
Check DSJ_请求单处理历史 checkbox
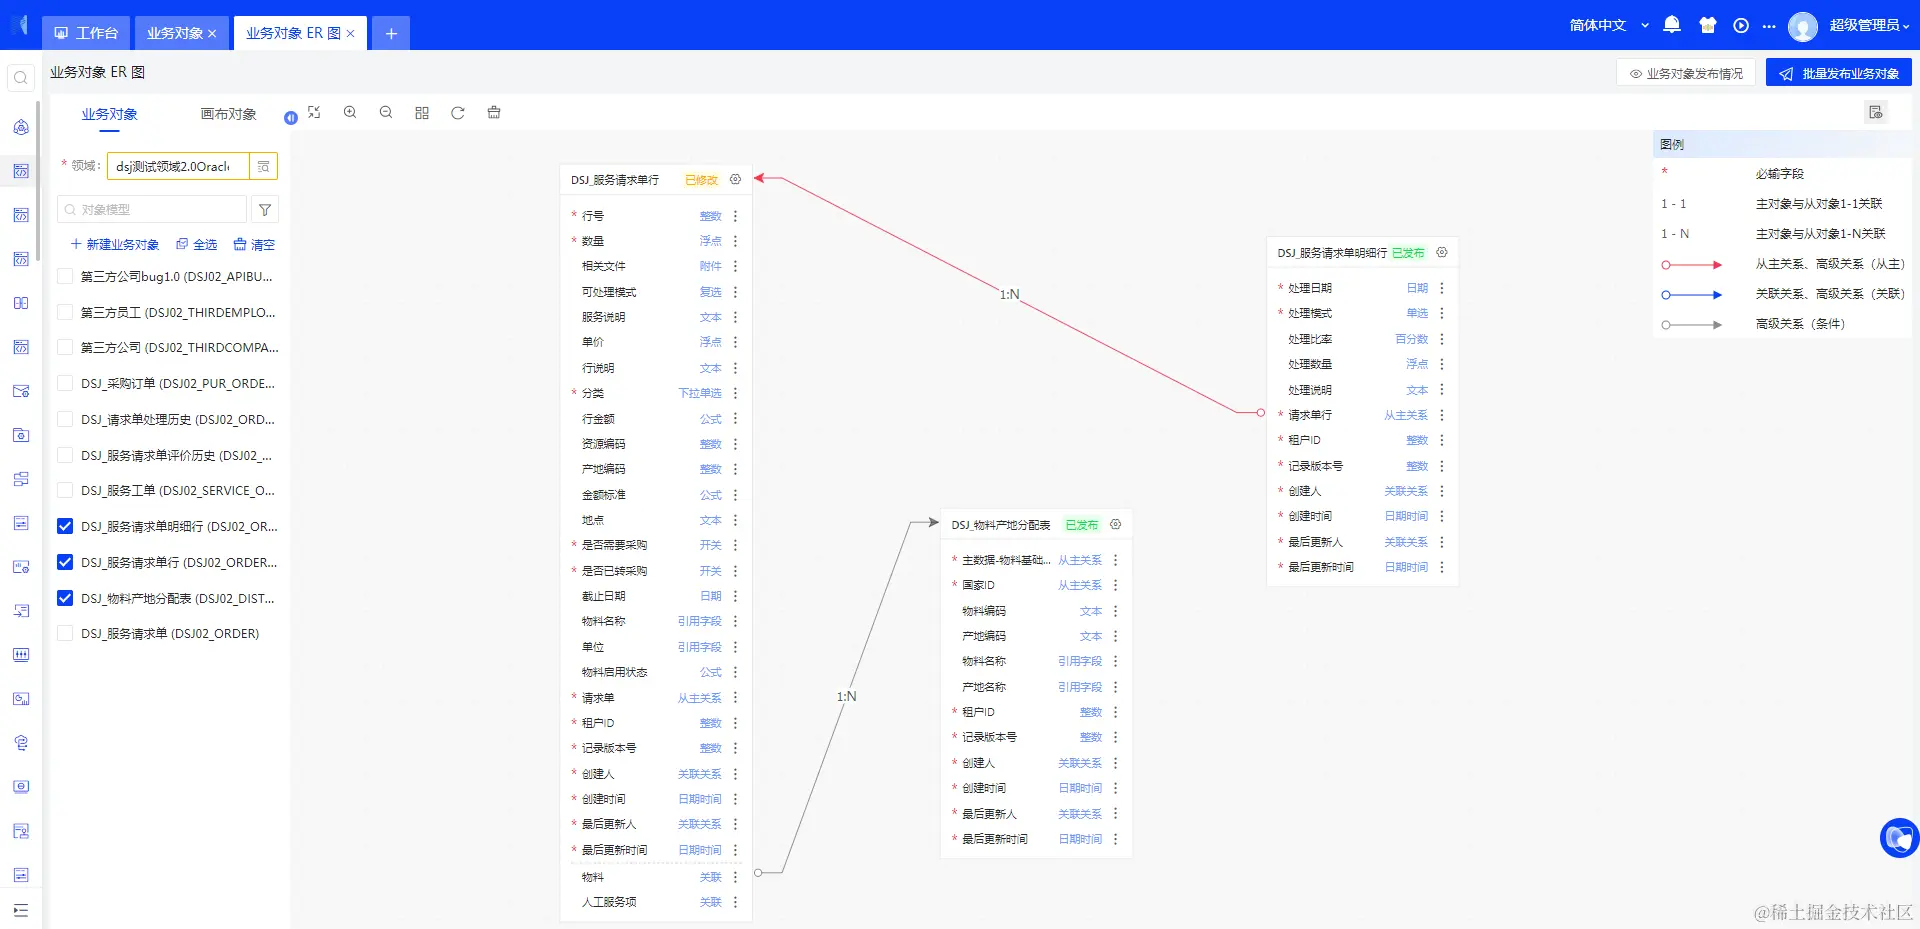(x=65, y=419)
